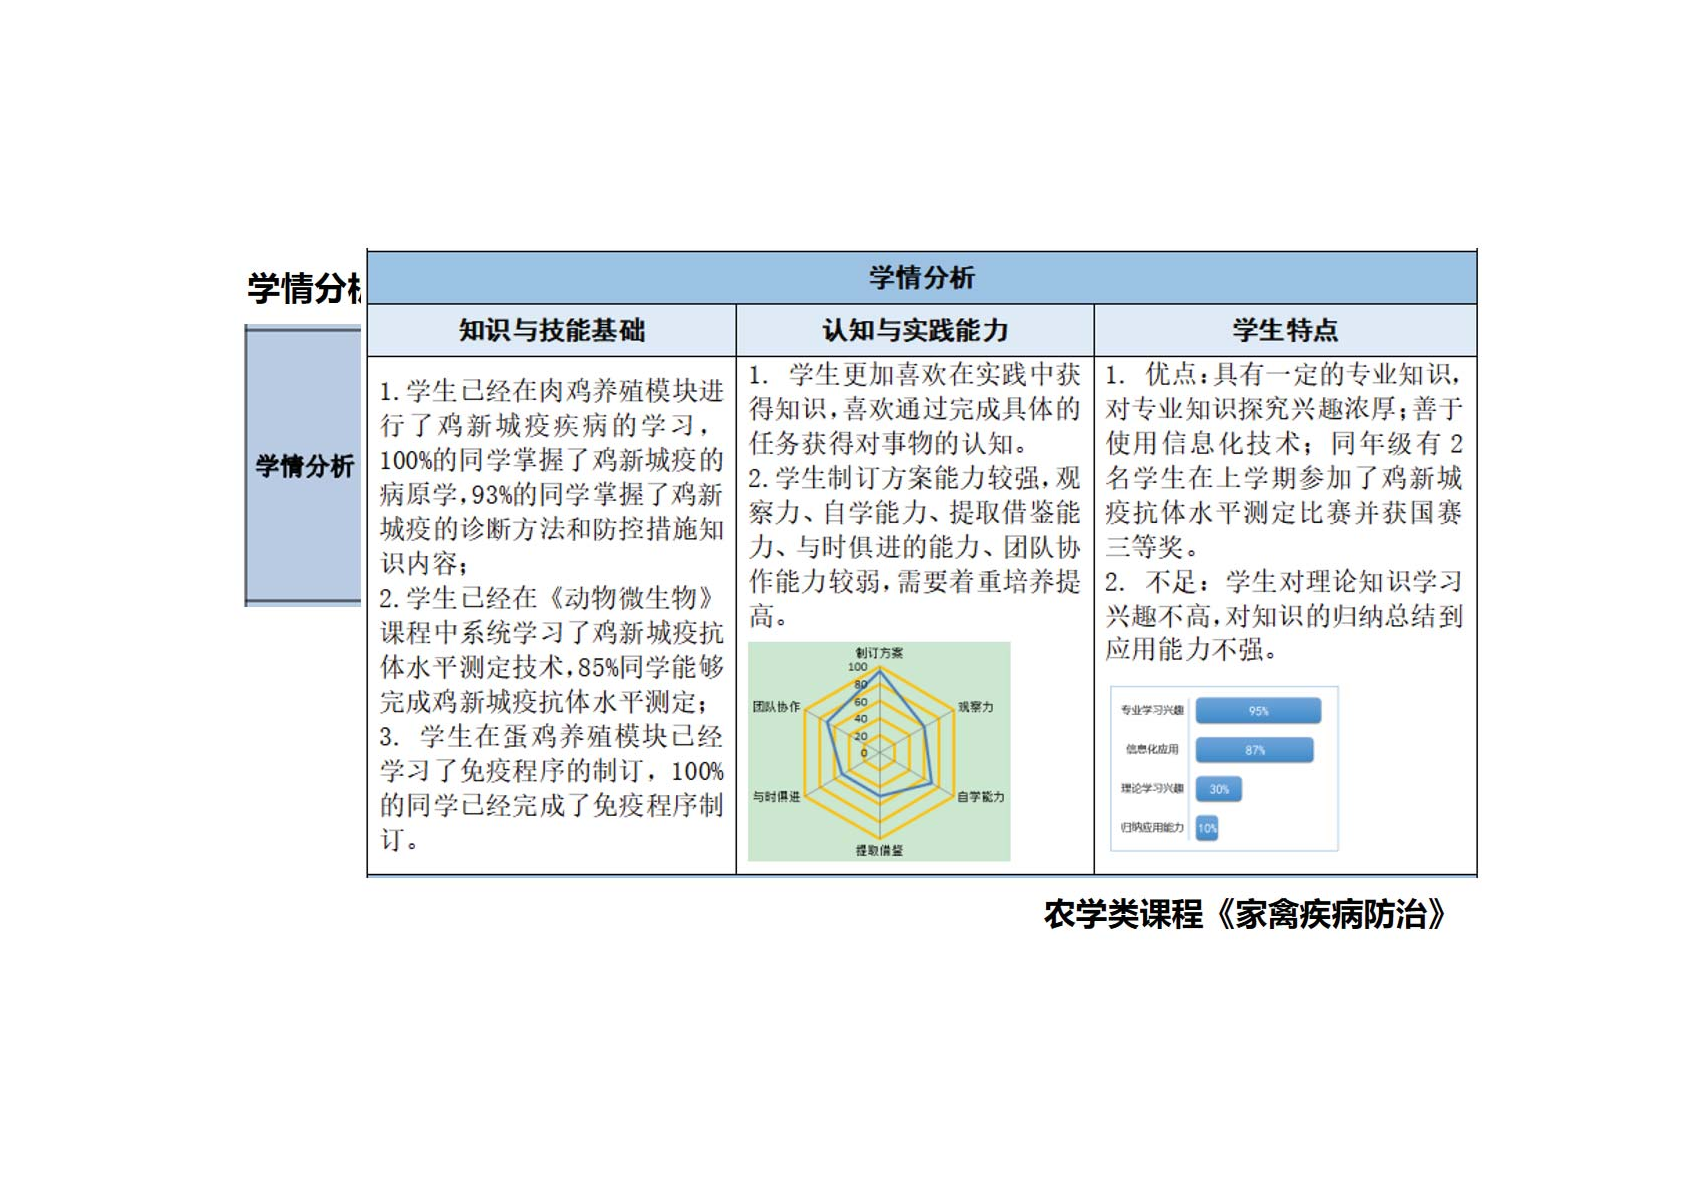Click paragraph starting 2.学生制订方案能力较强
The width and height of the screenshot is (1684, 1190).
click(915, 547)
